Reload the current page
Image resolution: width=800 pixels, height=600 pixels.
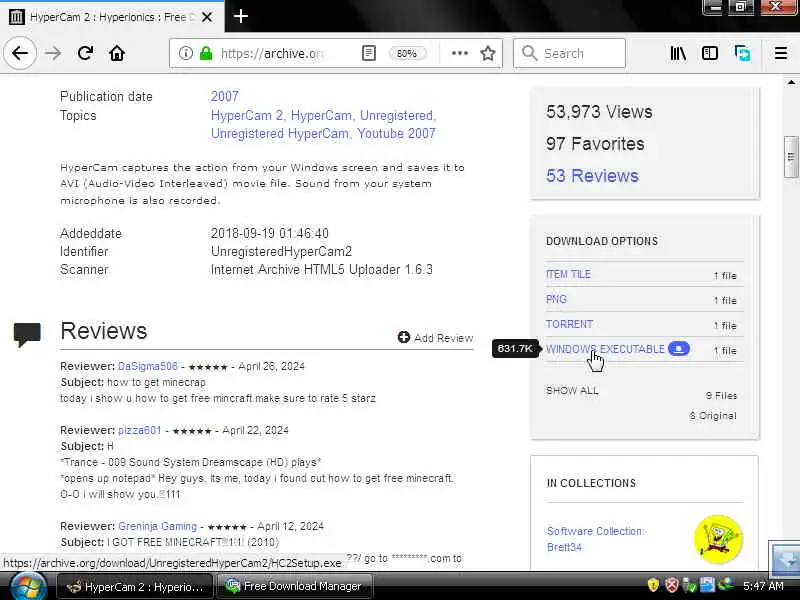85,53
